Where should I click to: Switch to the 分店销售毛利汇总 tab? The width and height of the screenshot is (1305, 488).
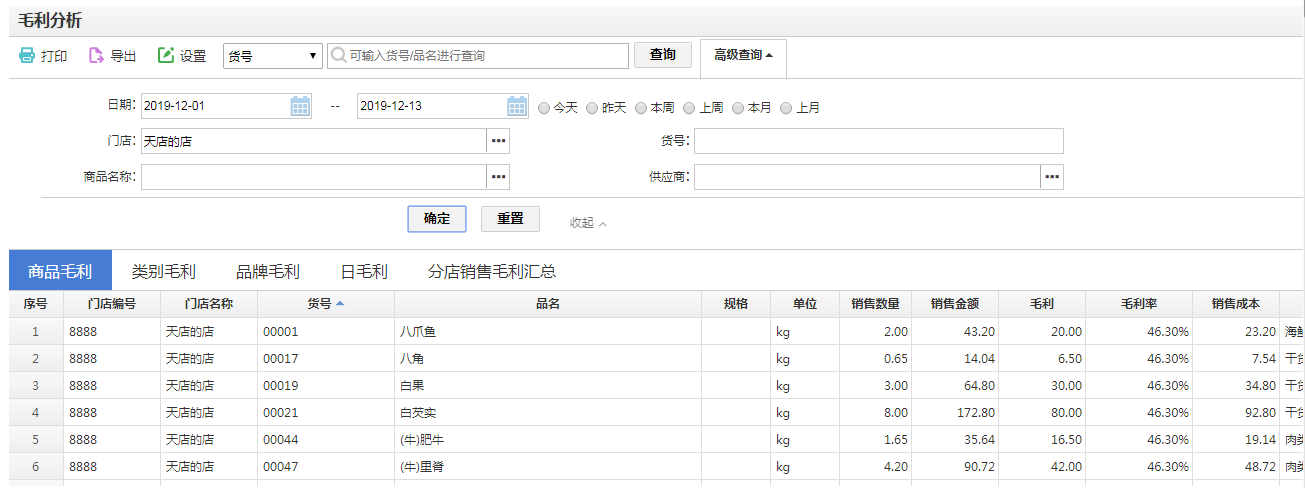tap(492, 271)
